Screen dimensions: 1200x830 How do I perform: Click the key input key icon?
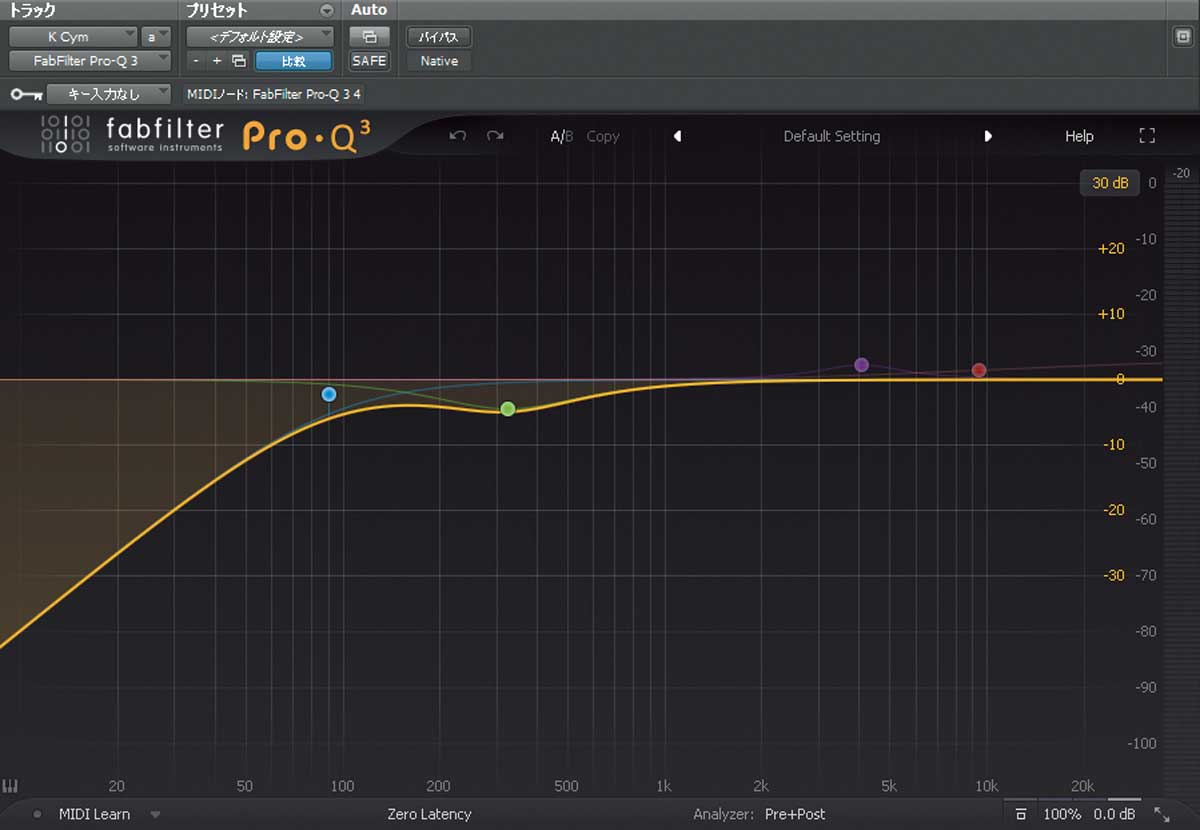pyautogui.click(x=26, y=94)
